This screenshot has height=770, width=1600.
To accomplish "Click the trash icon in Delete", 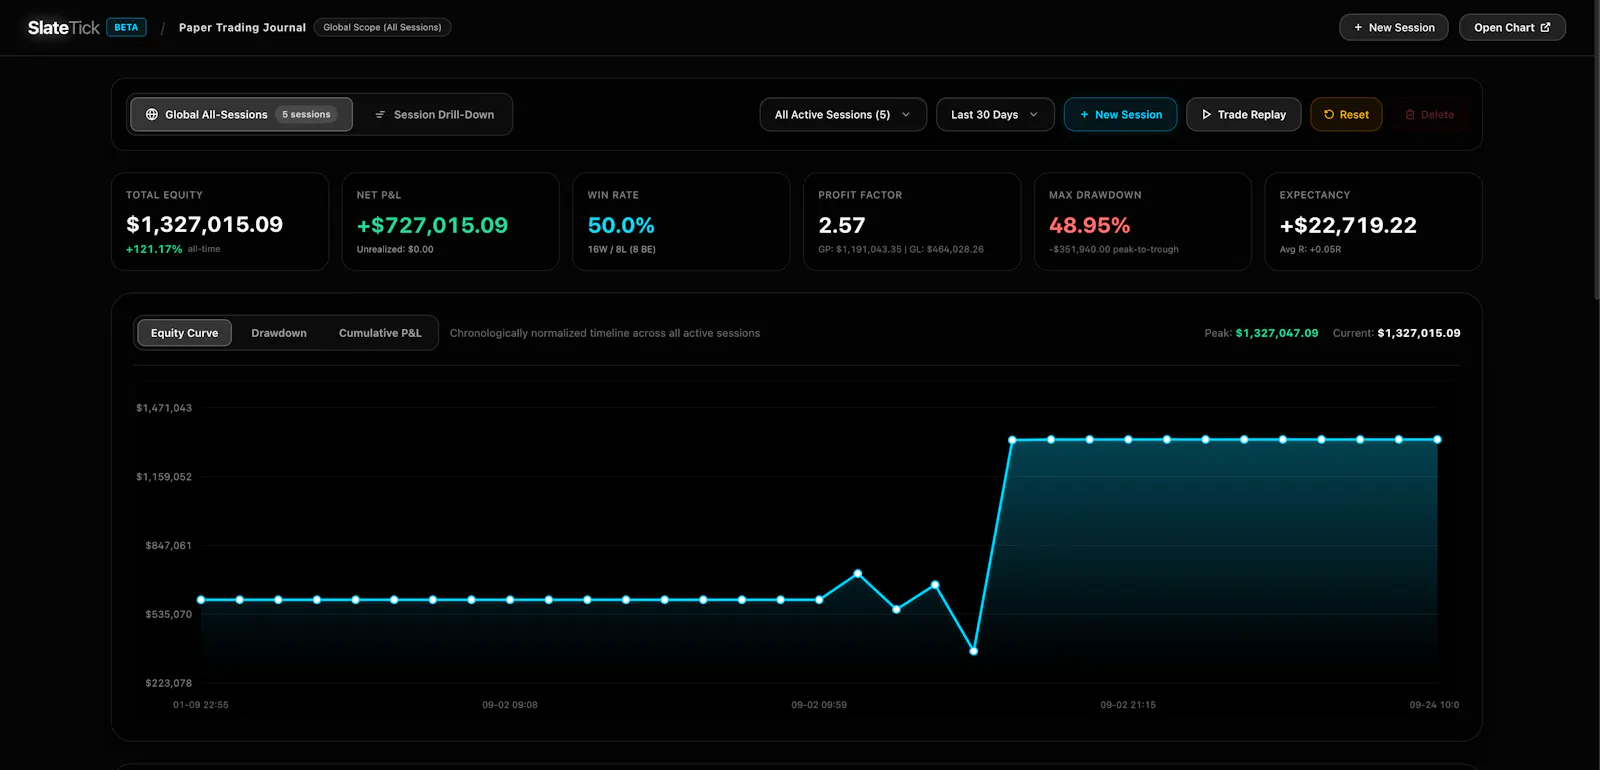I will 1410,115.
